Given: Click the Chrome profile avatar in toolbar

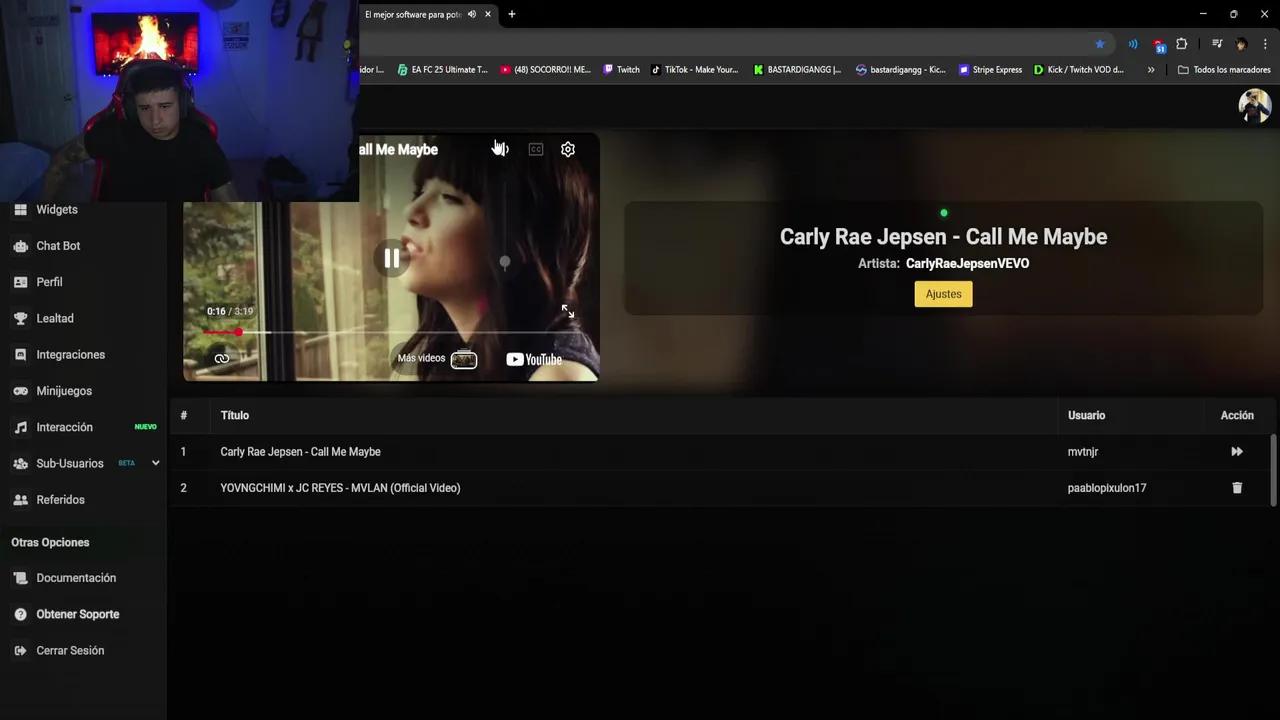Looking at the screenshot, I should point(1241,44).
